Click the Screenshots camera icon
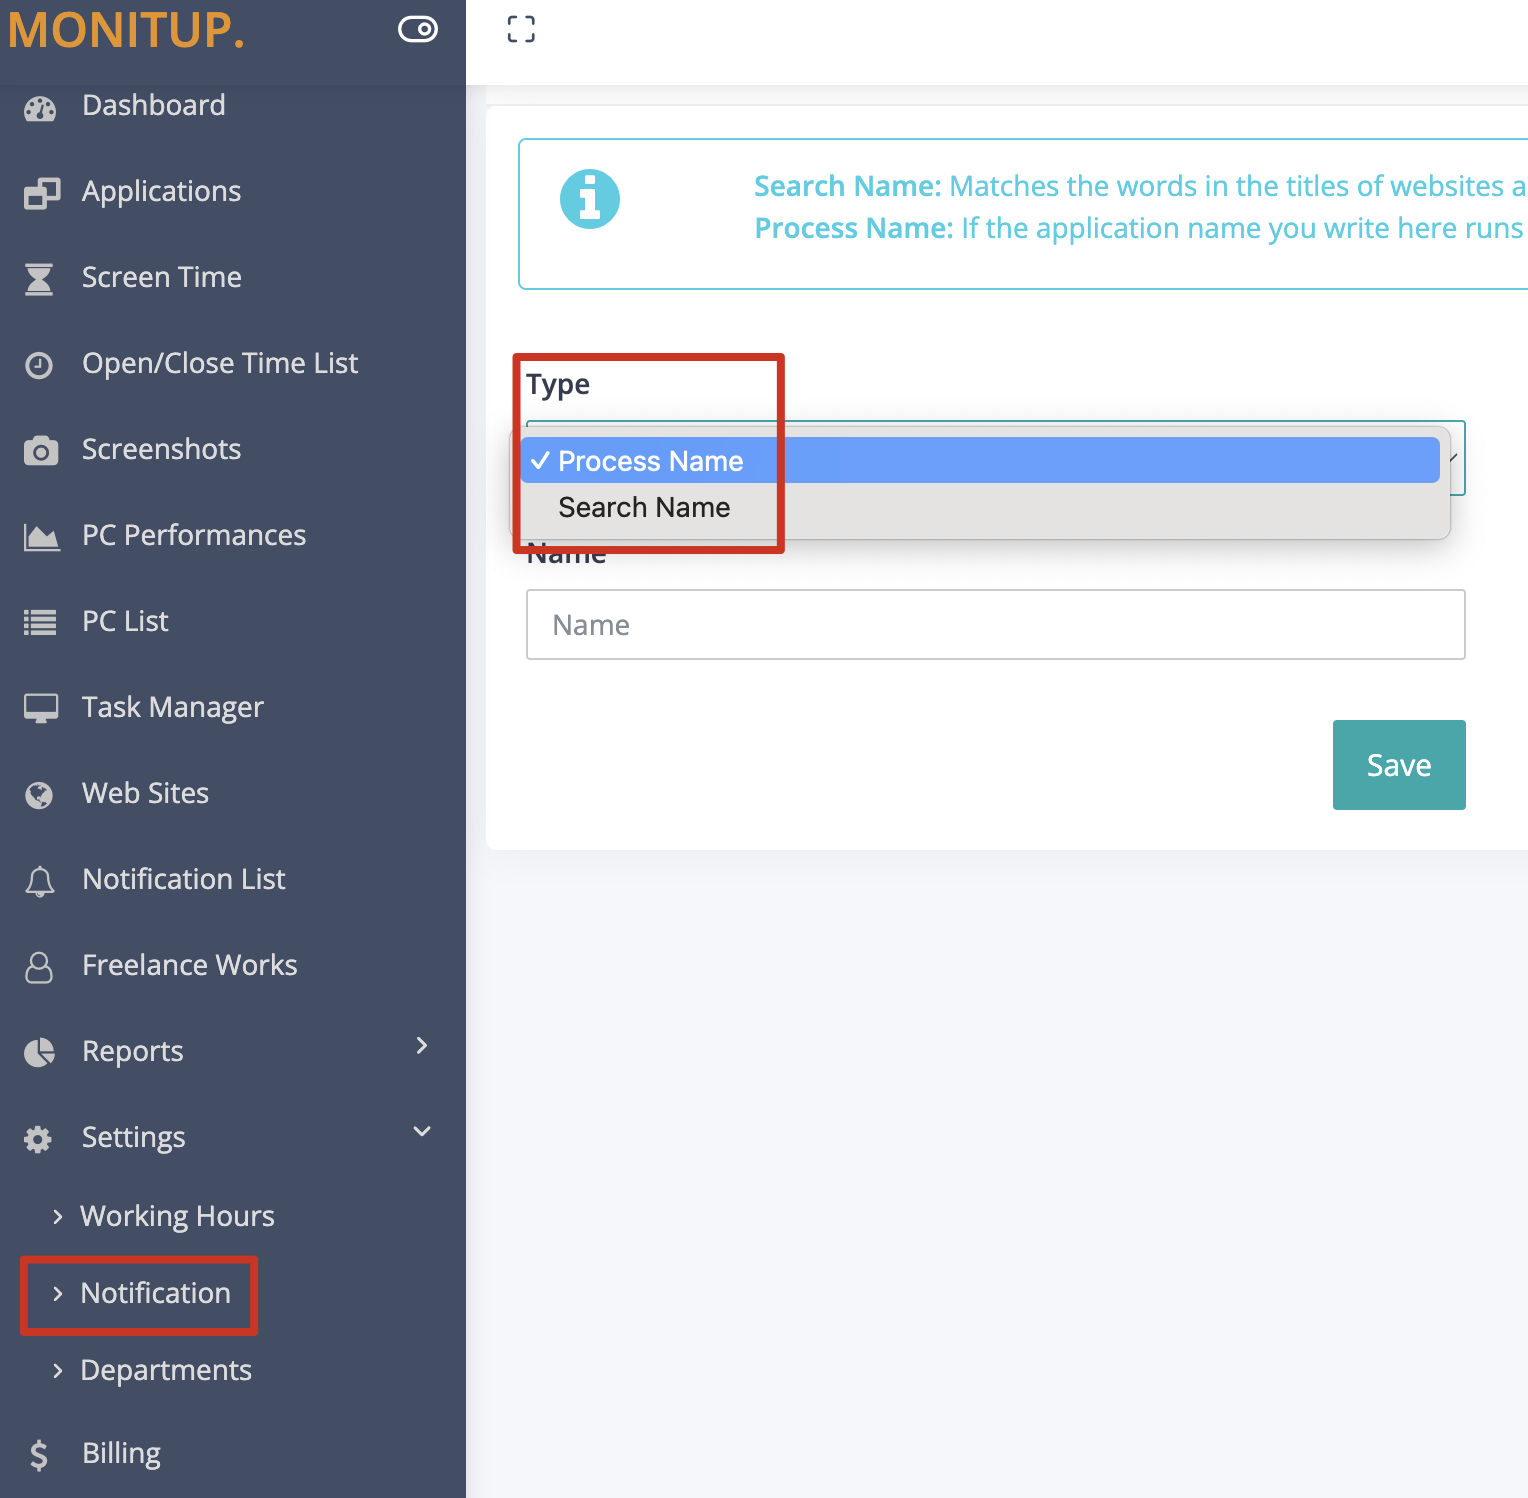1528x1498 pixels. (x=40, y=451)
